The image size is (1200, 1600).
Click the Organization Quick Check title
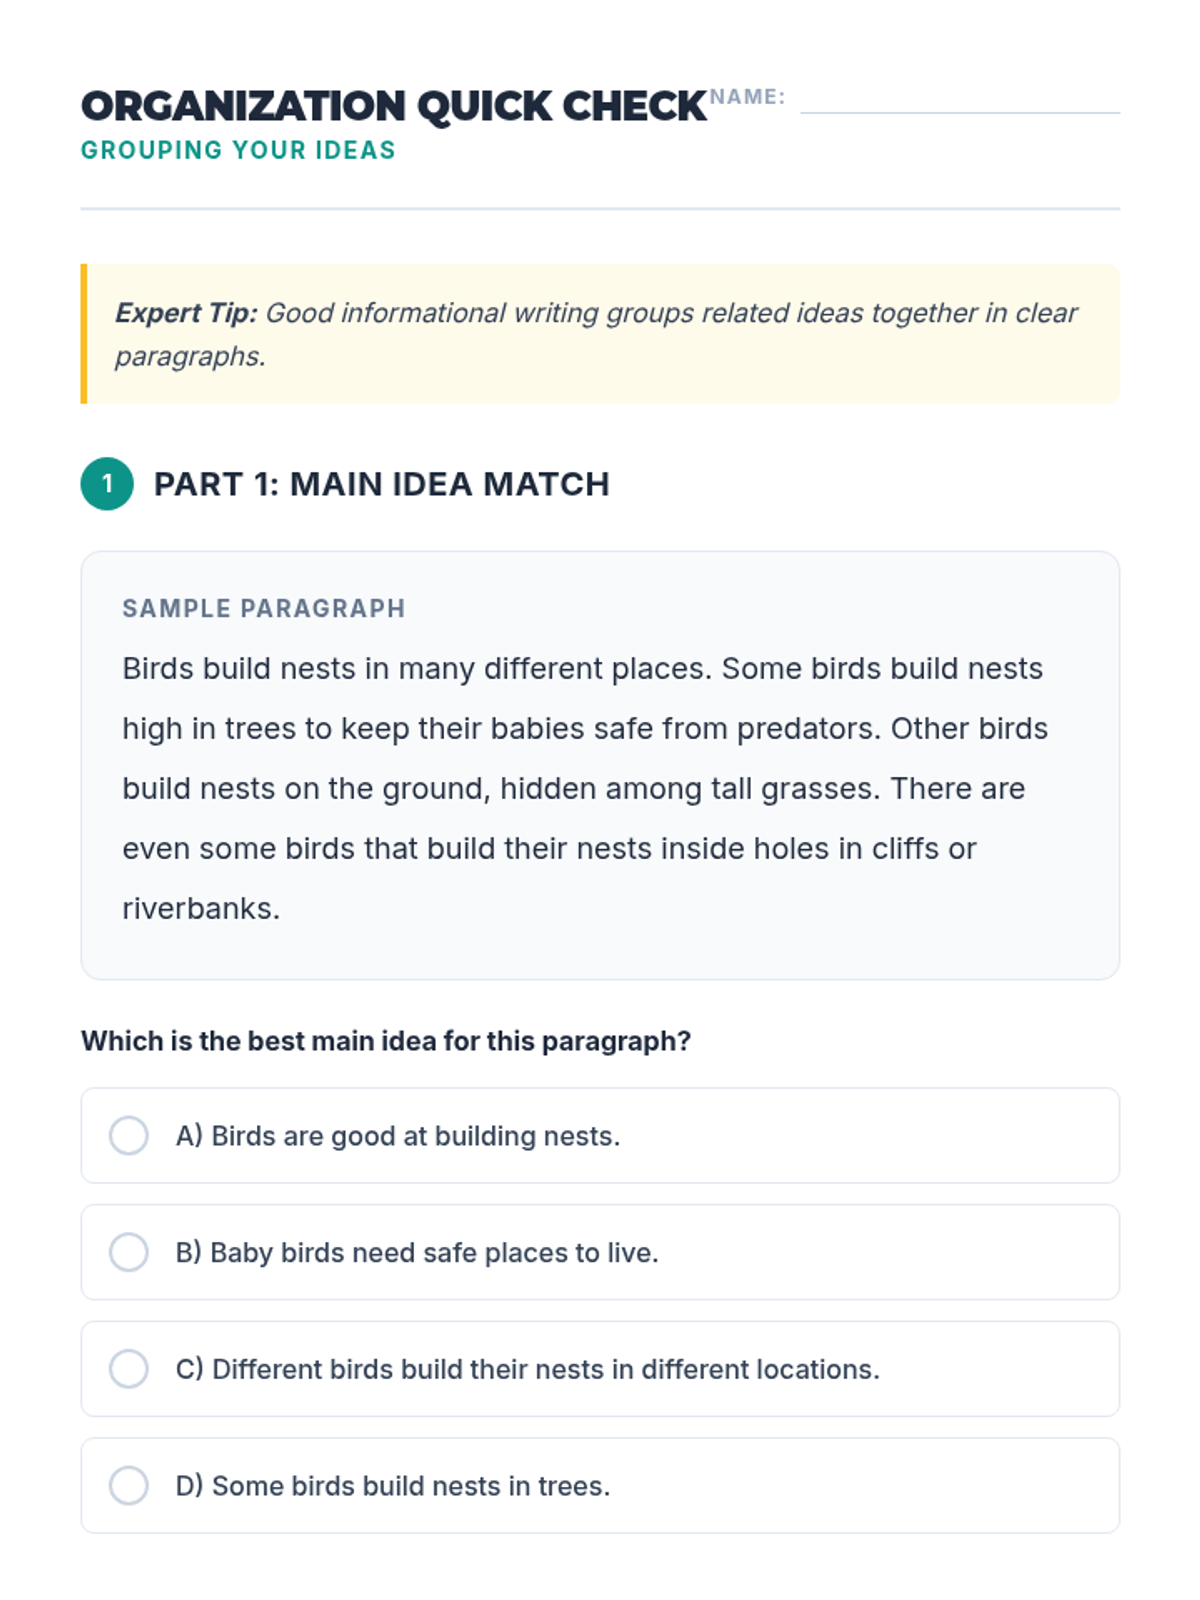(394, 106)
